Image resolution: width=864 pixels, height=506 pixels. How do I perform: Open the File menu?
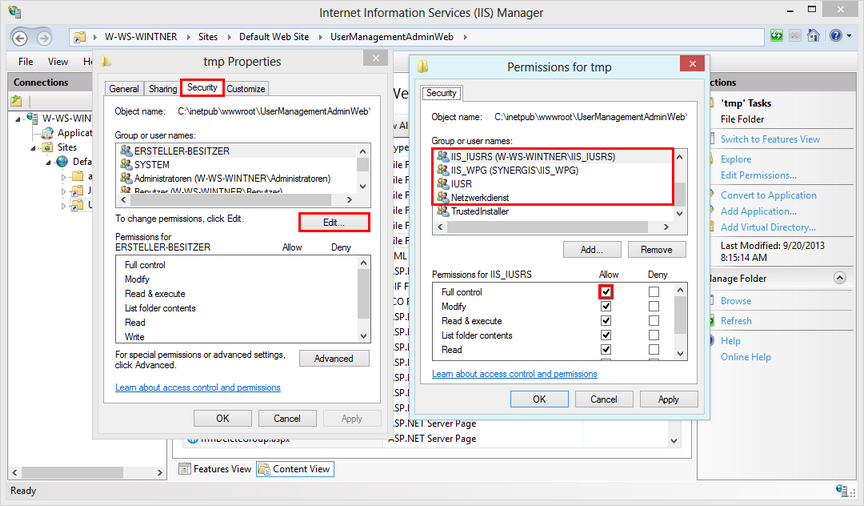pyautogui.click(x=25, y=61)
